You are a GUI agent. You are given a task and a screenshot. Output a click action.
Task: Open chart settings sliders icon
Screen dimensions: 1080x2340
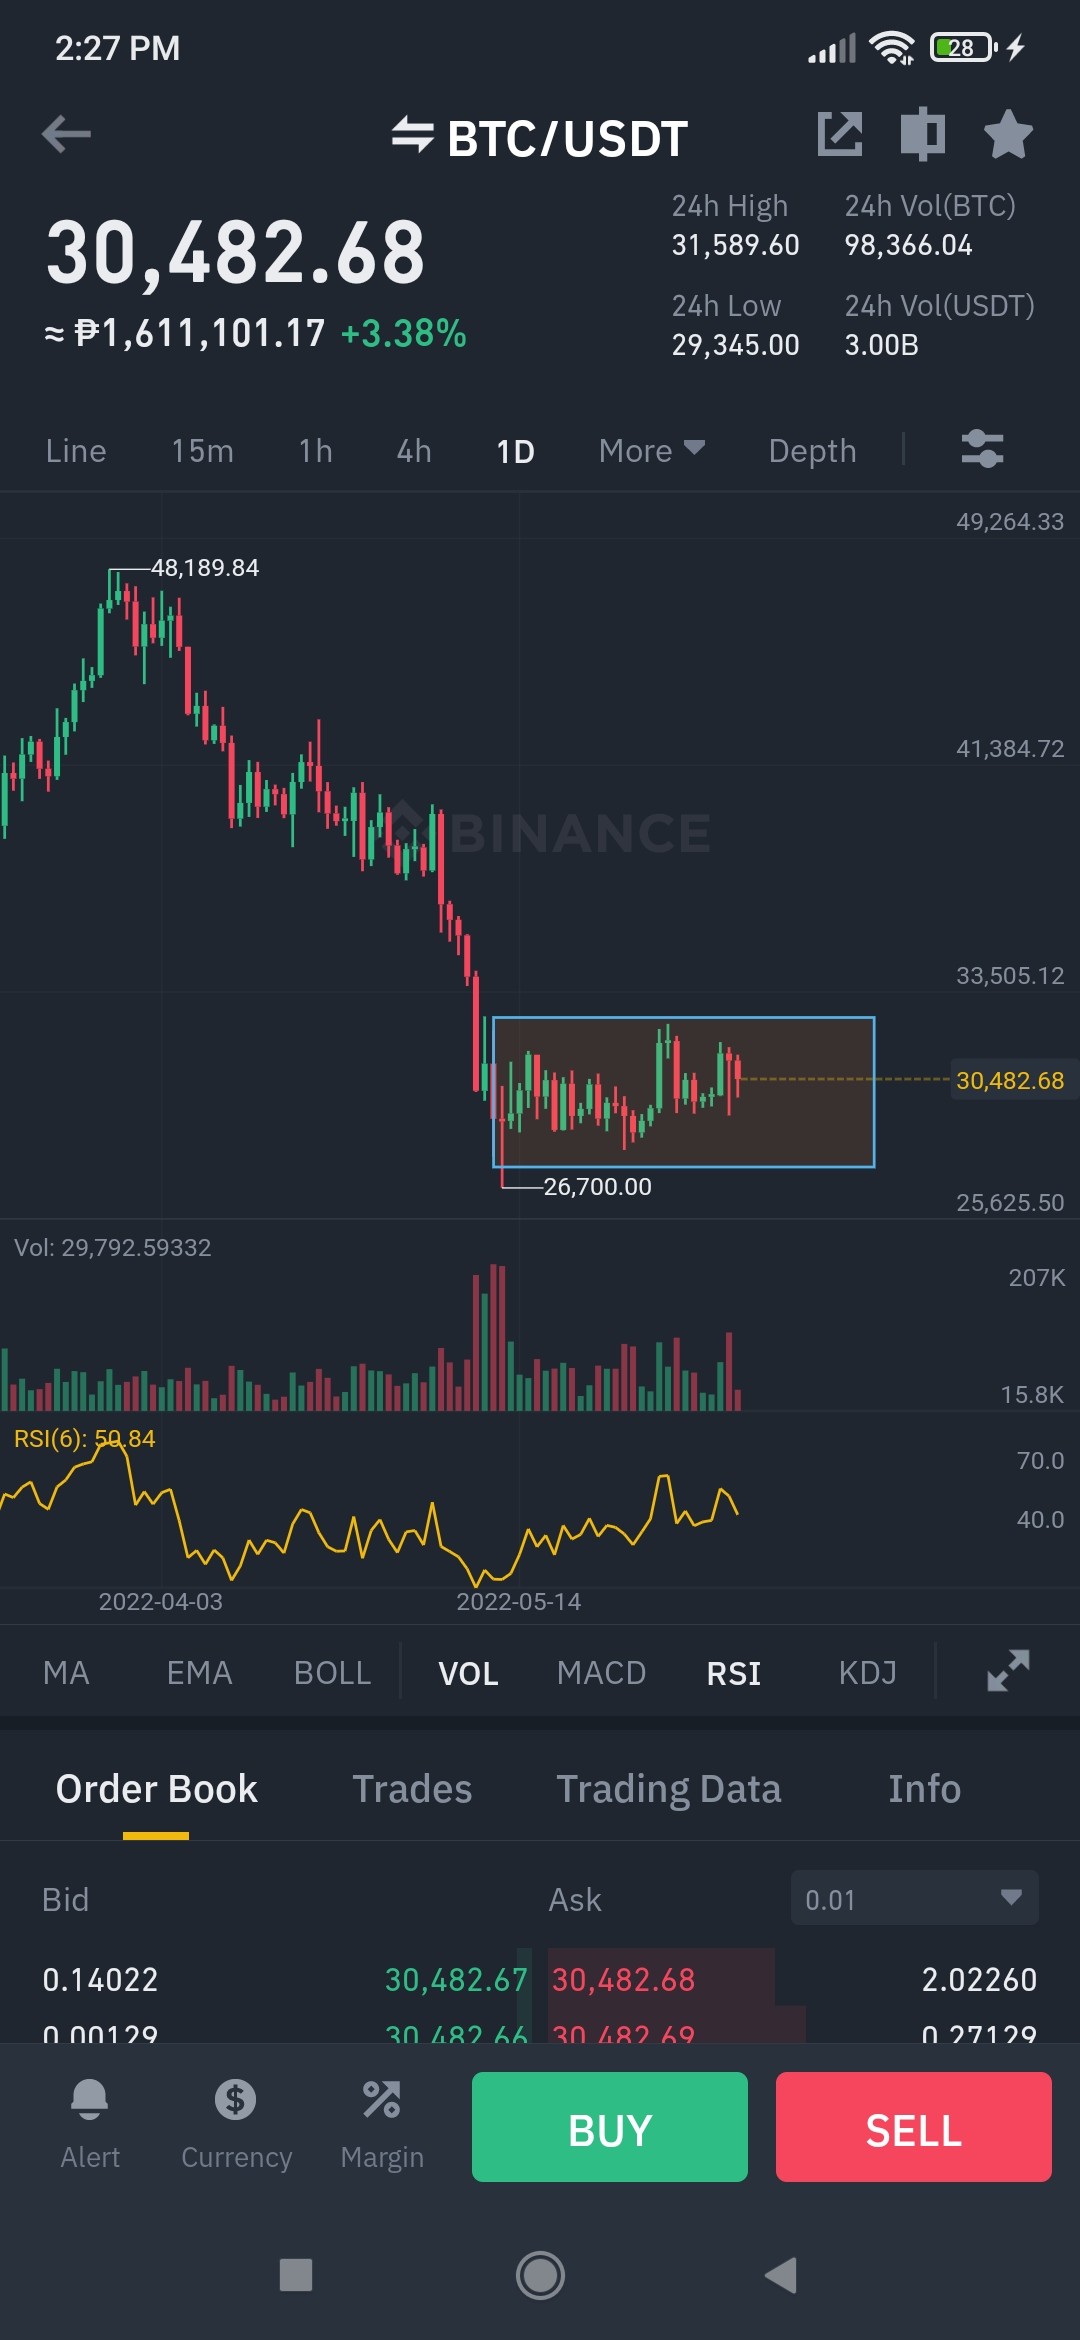(x=982, y=449)
